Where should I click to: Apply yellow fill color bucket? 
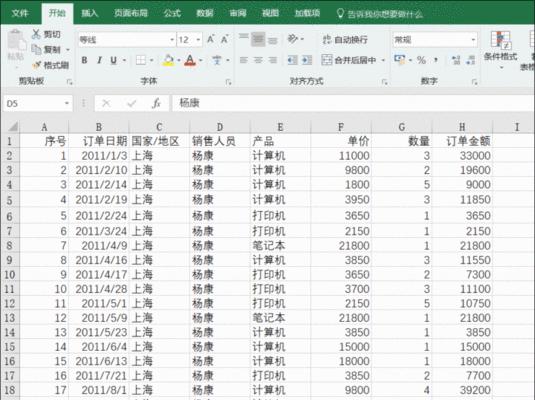[168, 60]
